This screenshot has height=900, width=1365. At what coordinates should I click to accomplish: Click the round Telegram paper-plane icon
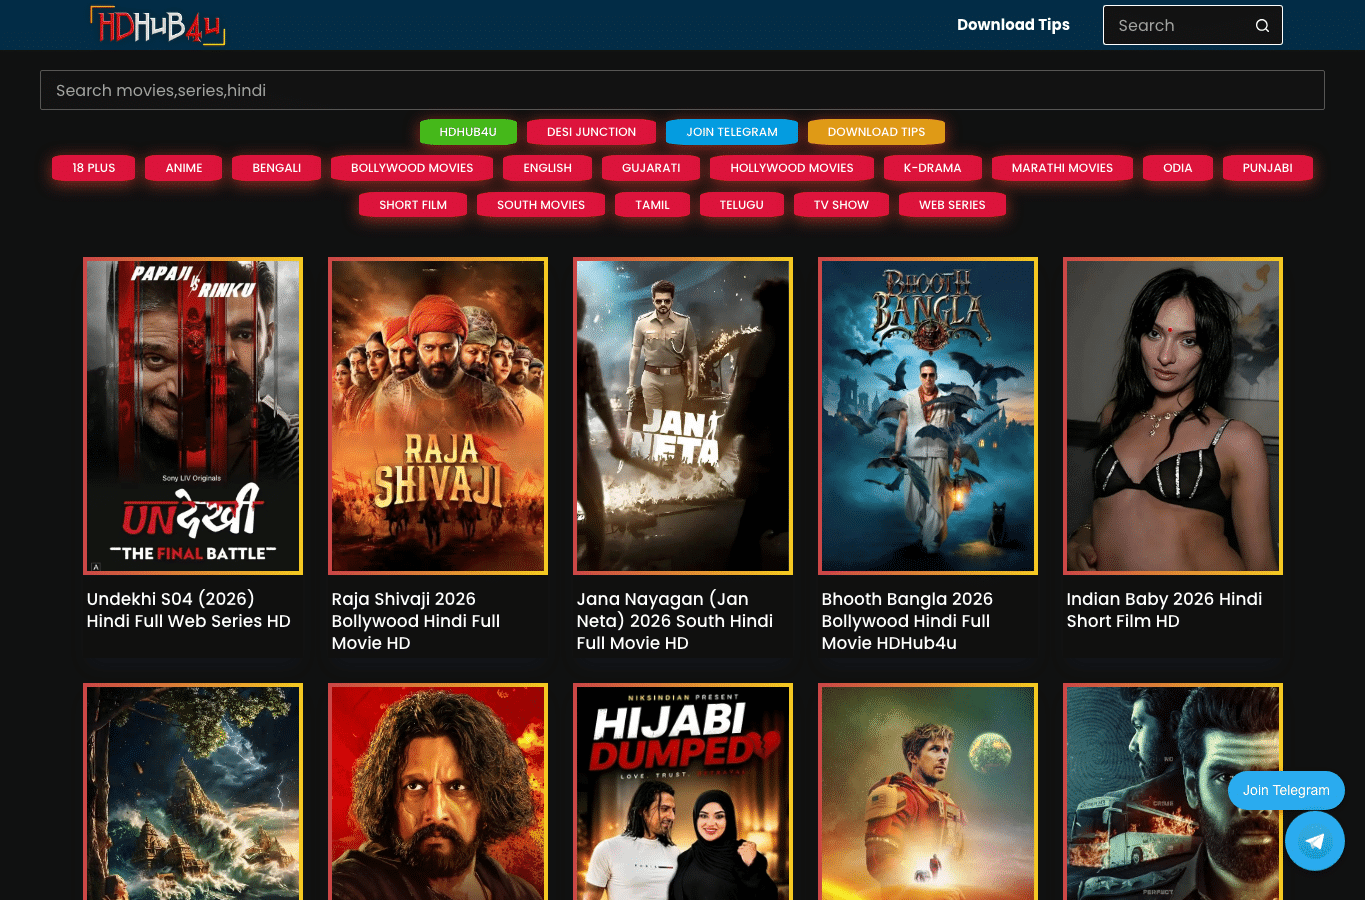[1315, 841]
